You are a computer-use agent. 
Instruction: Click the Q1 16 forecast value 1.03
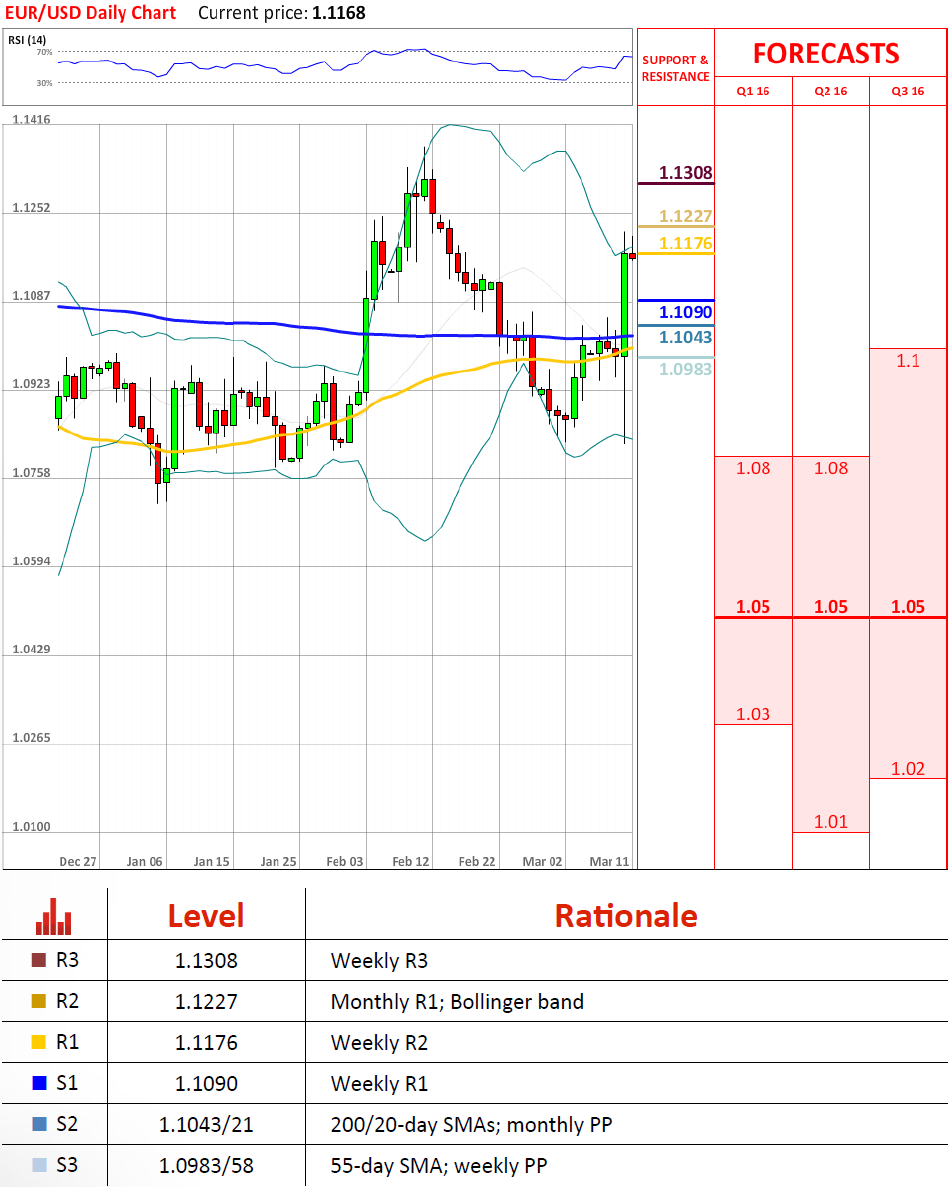point(753,714)
